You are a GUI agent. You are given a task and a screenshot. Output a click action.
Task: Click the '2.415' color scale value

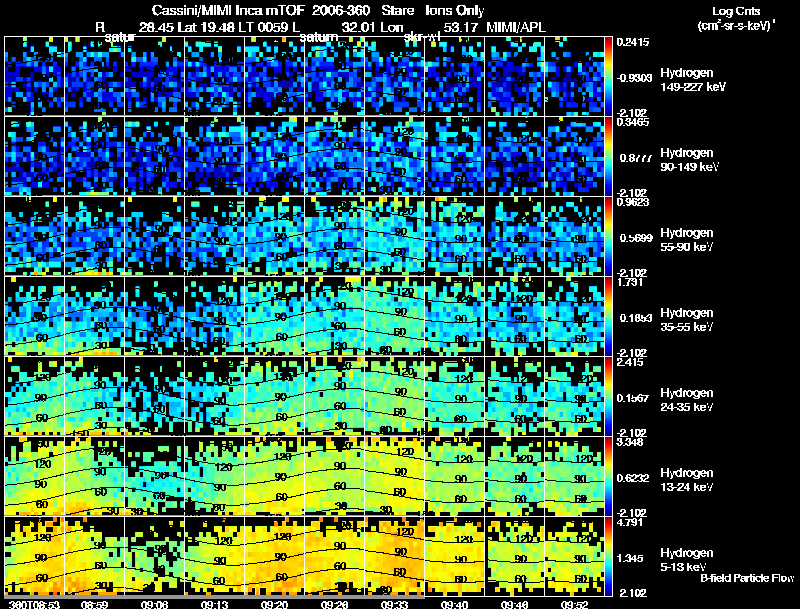click(630, 362)
